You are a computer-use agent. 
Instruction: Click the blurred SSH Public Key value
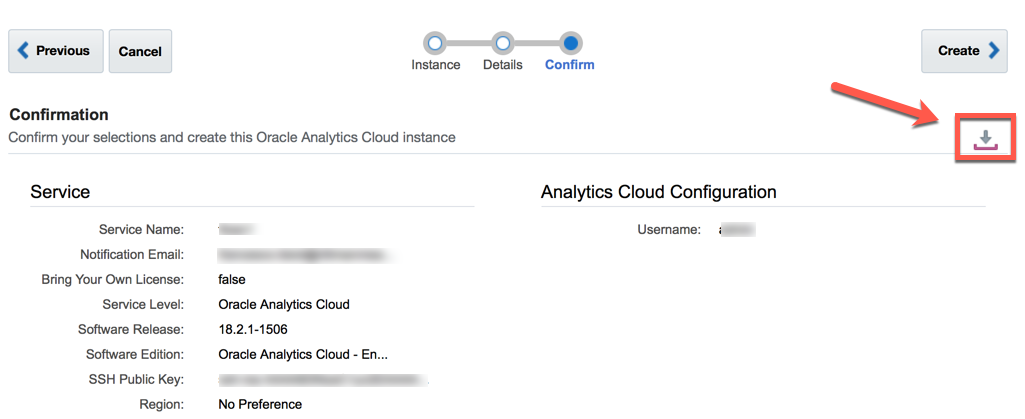click(322, 379)
